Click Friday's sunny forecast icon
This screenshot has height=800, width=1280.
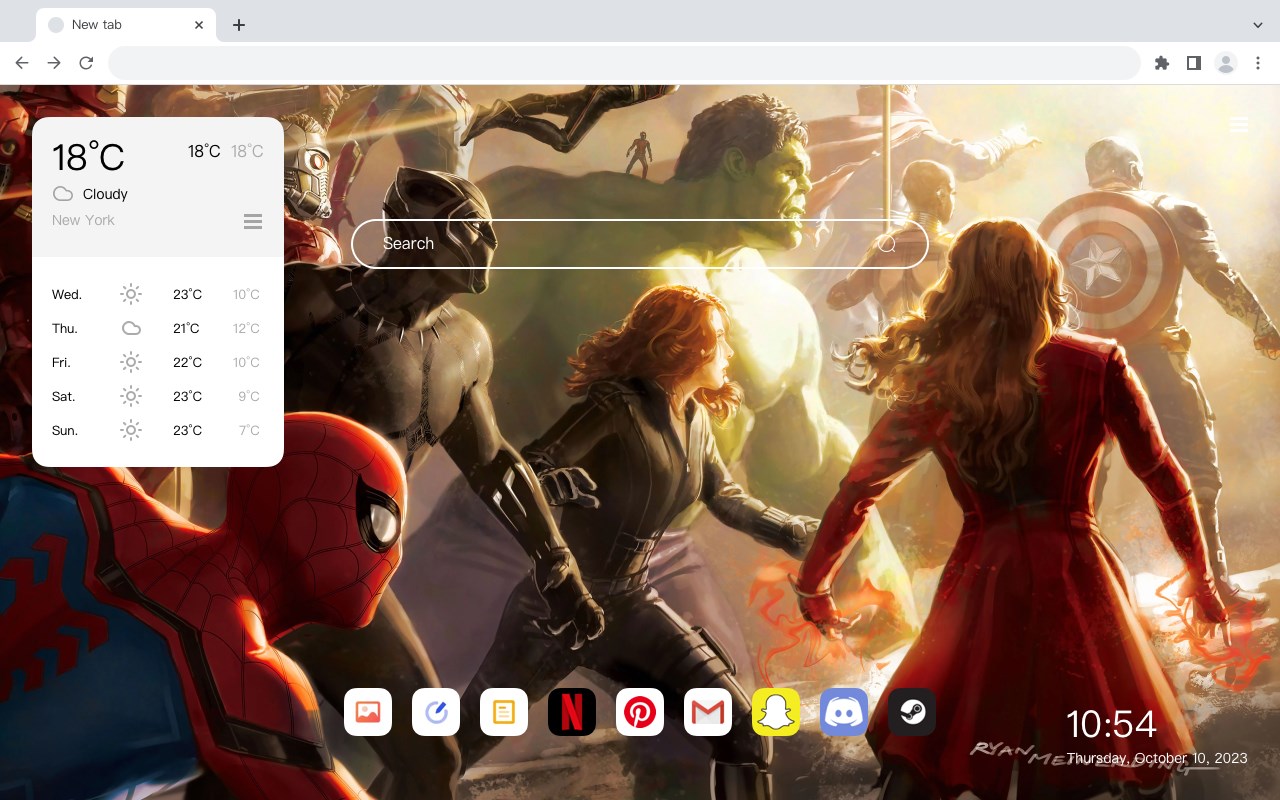point(131,362)
